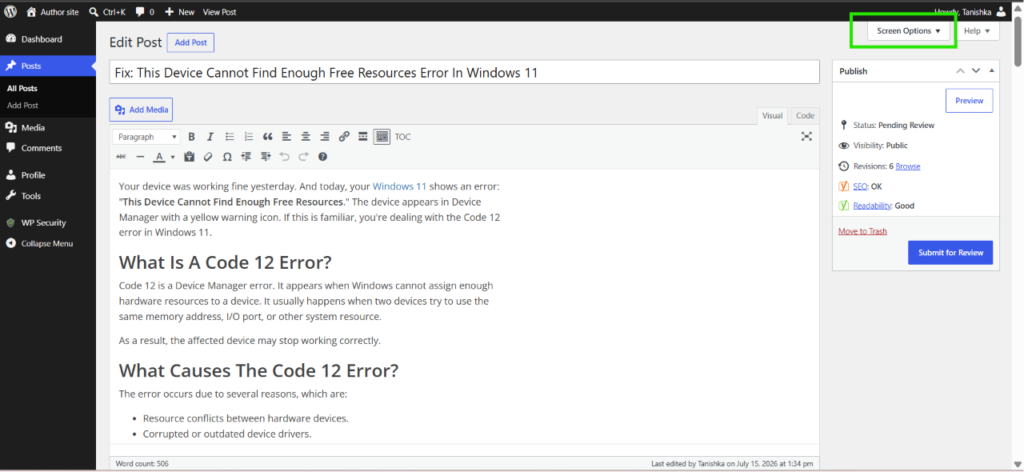Click the Add Post button beside Edit Post
The width and height of the screenshot is (1024, 472).
191,42
